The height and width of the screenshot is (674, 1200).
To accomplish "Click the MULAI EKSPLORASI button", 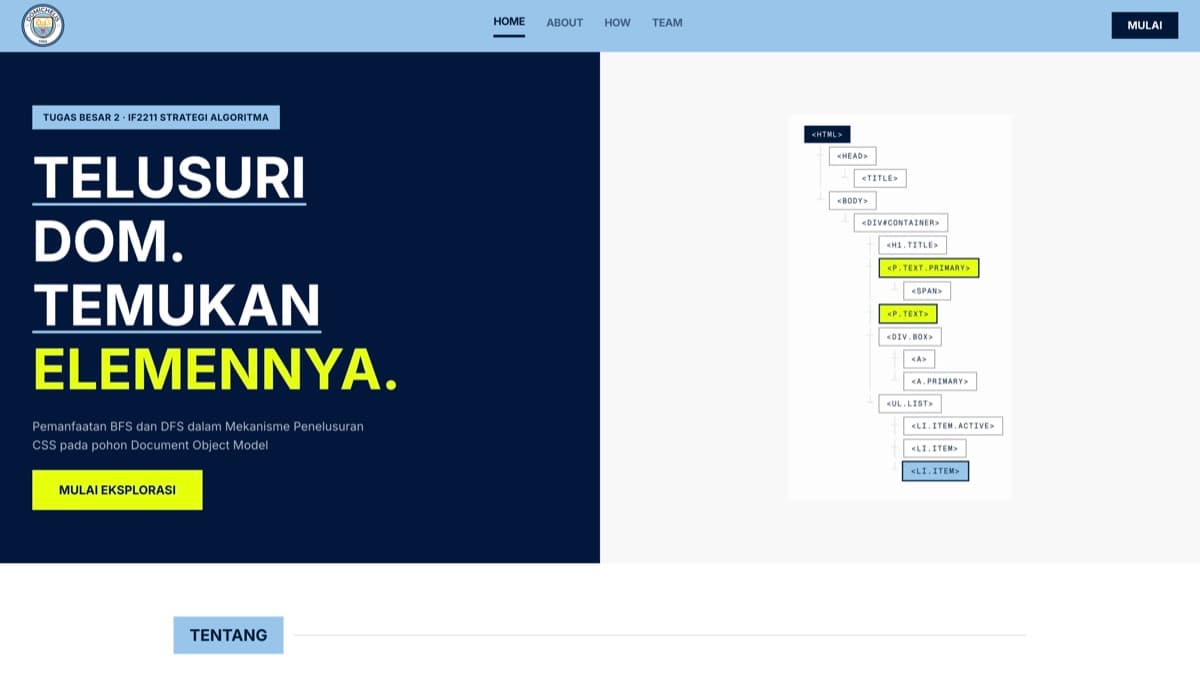I will [x=117, y=490].
